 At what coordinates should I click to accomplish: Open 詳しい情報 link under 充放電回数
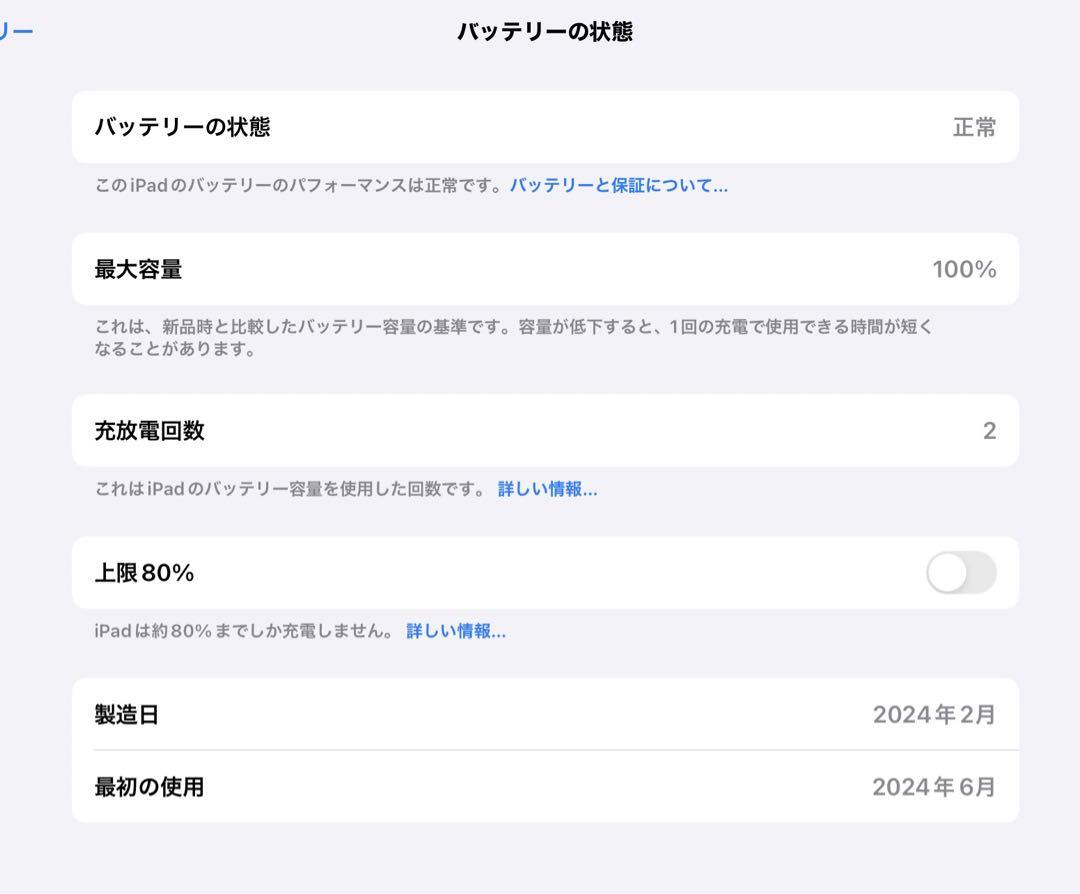point(547,489)
